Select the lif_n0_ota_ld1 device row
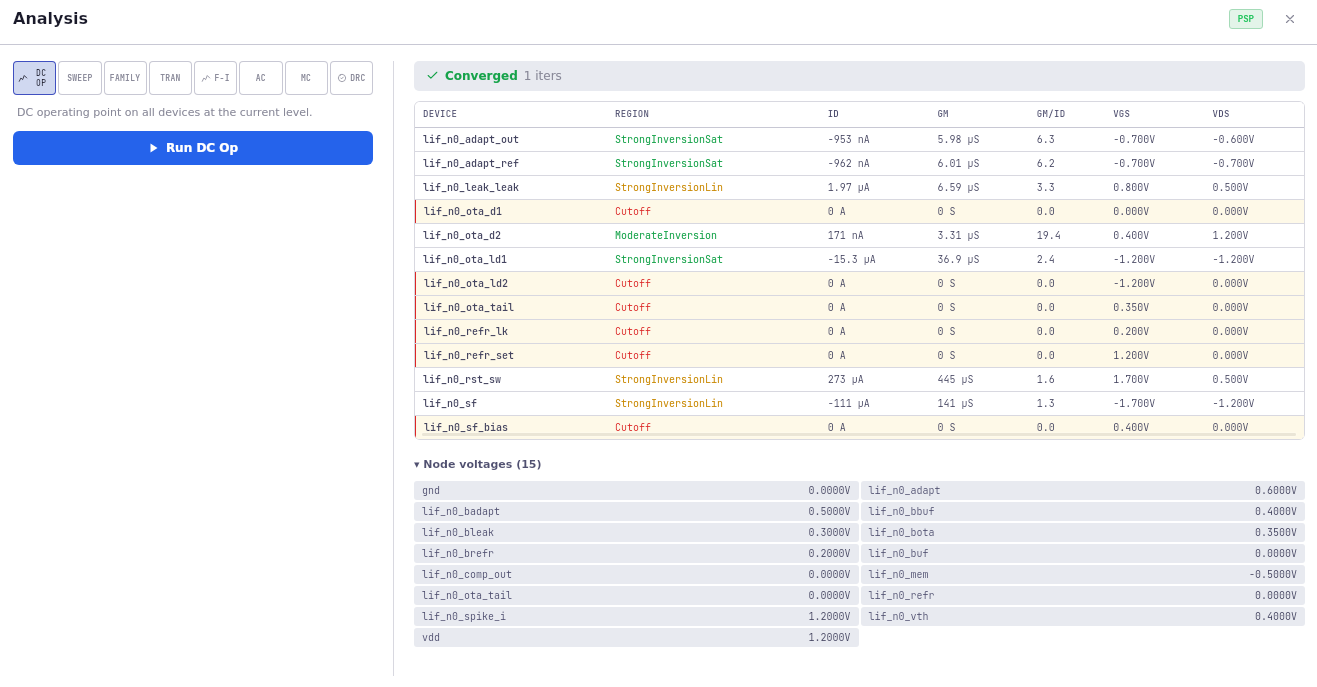This screenshot has width=1317, height=687. (859, 260)
